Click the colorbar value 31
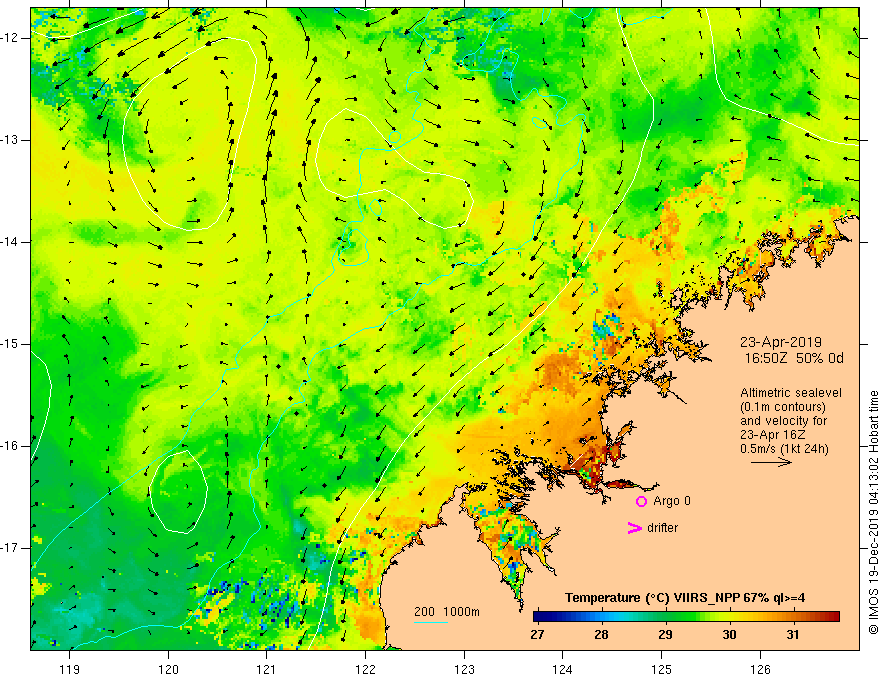Screen dimensions: 880x680 click(x=792, y=635)
